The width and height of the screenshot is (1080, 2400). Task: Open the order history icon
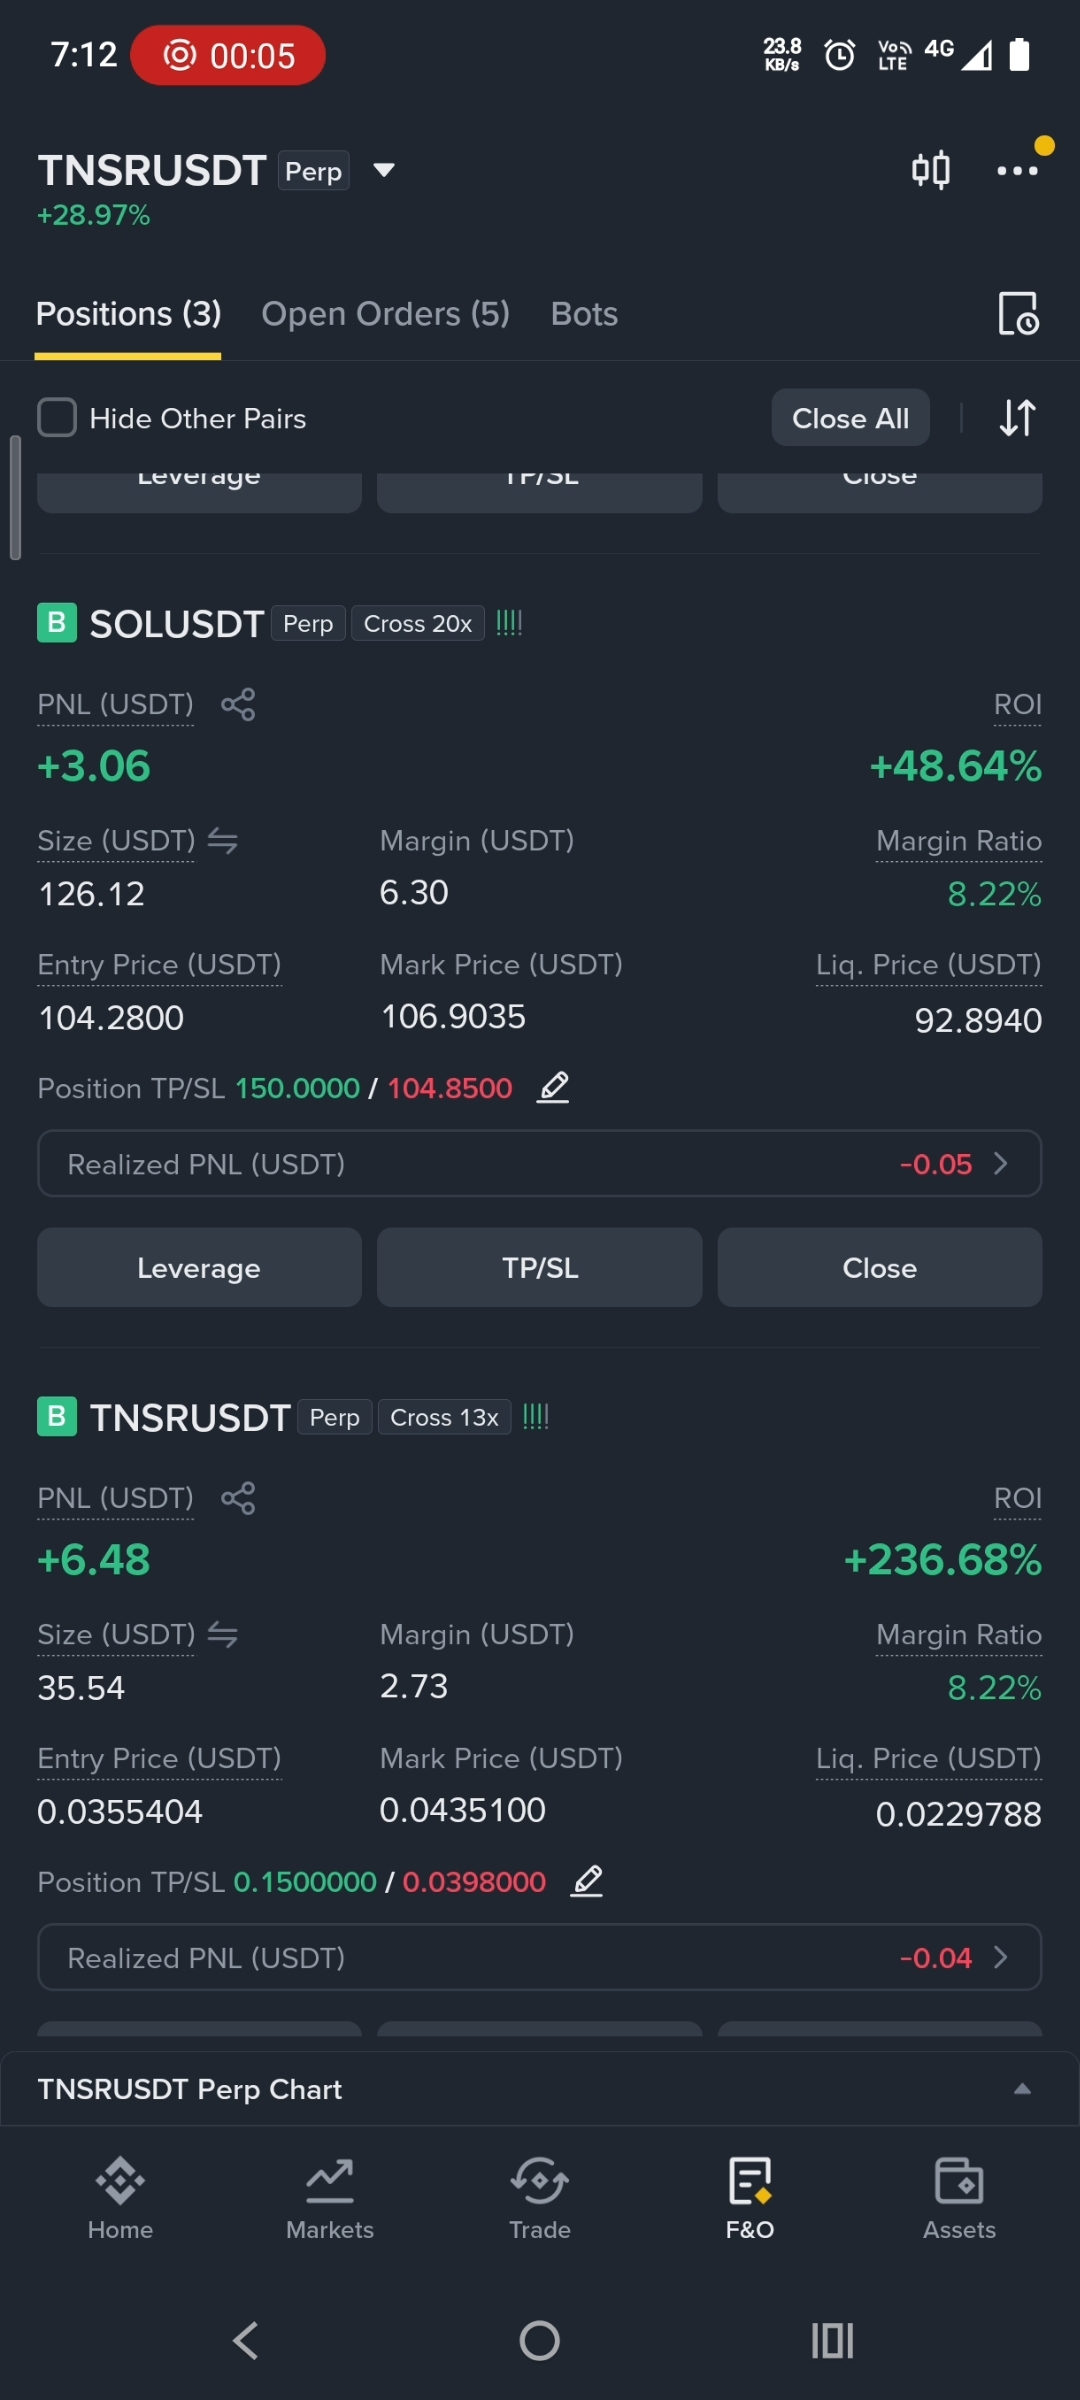tap(1019, 314)
